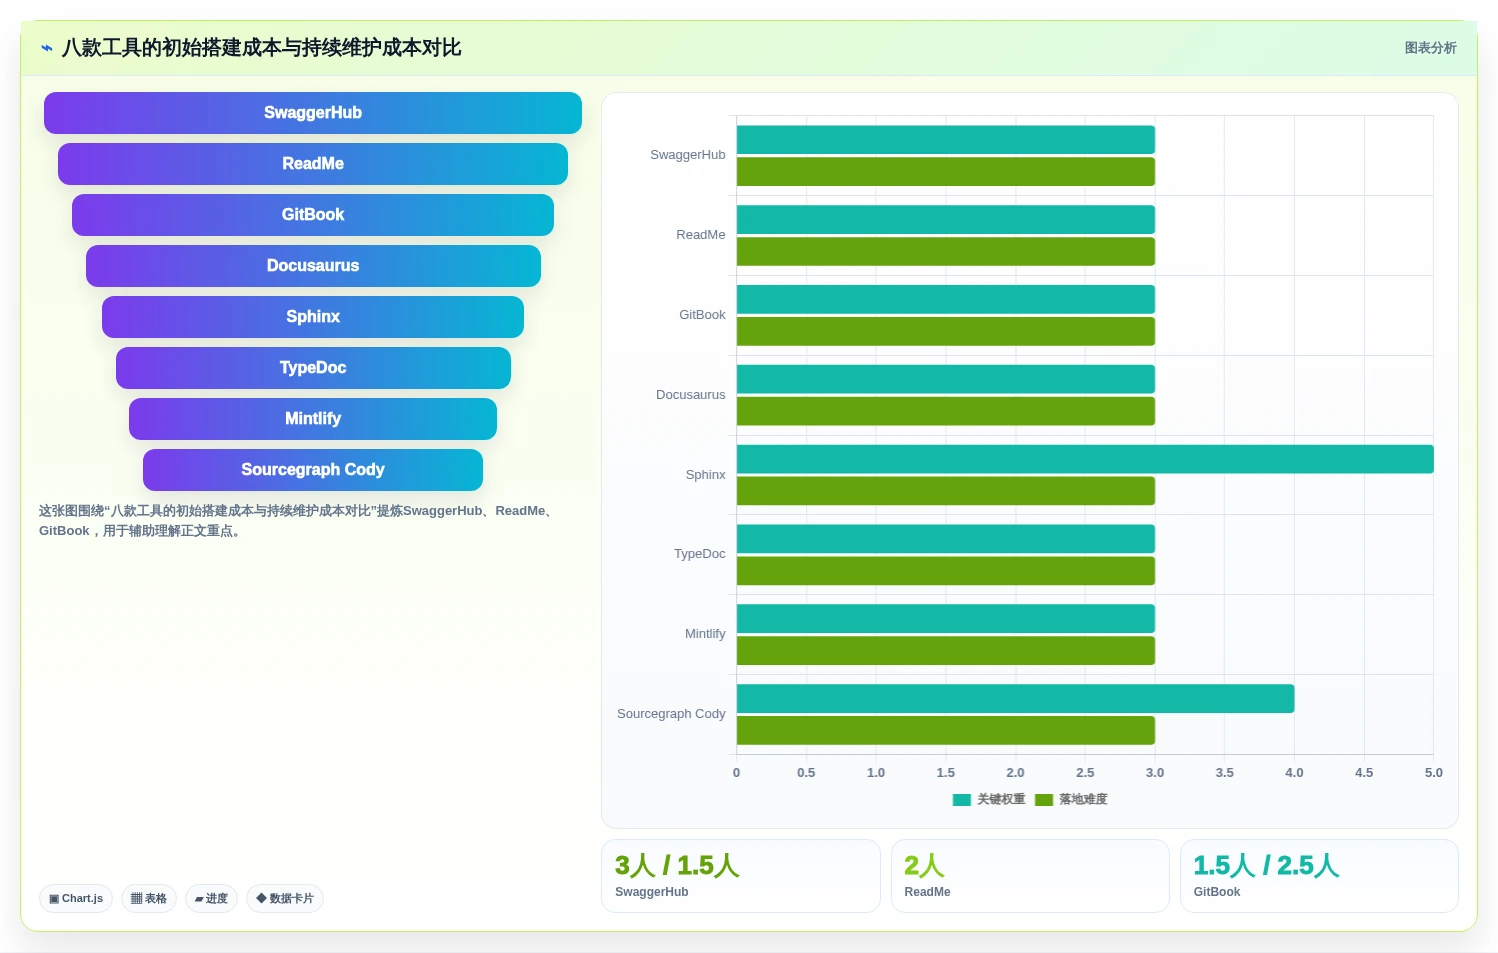Click the teal 关键权重 legend swatch

[x=962, y=800]
